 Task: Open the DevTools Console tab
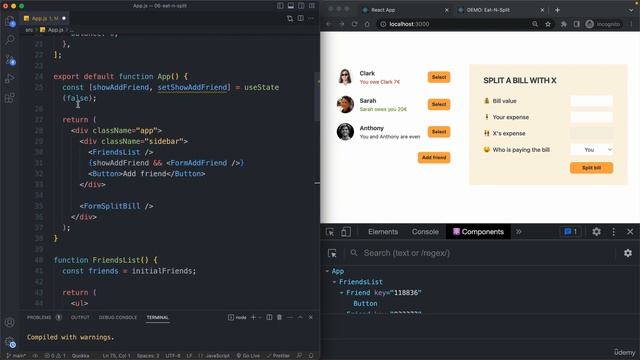425,232
